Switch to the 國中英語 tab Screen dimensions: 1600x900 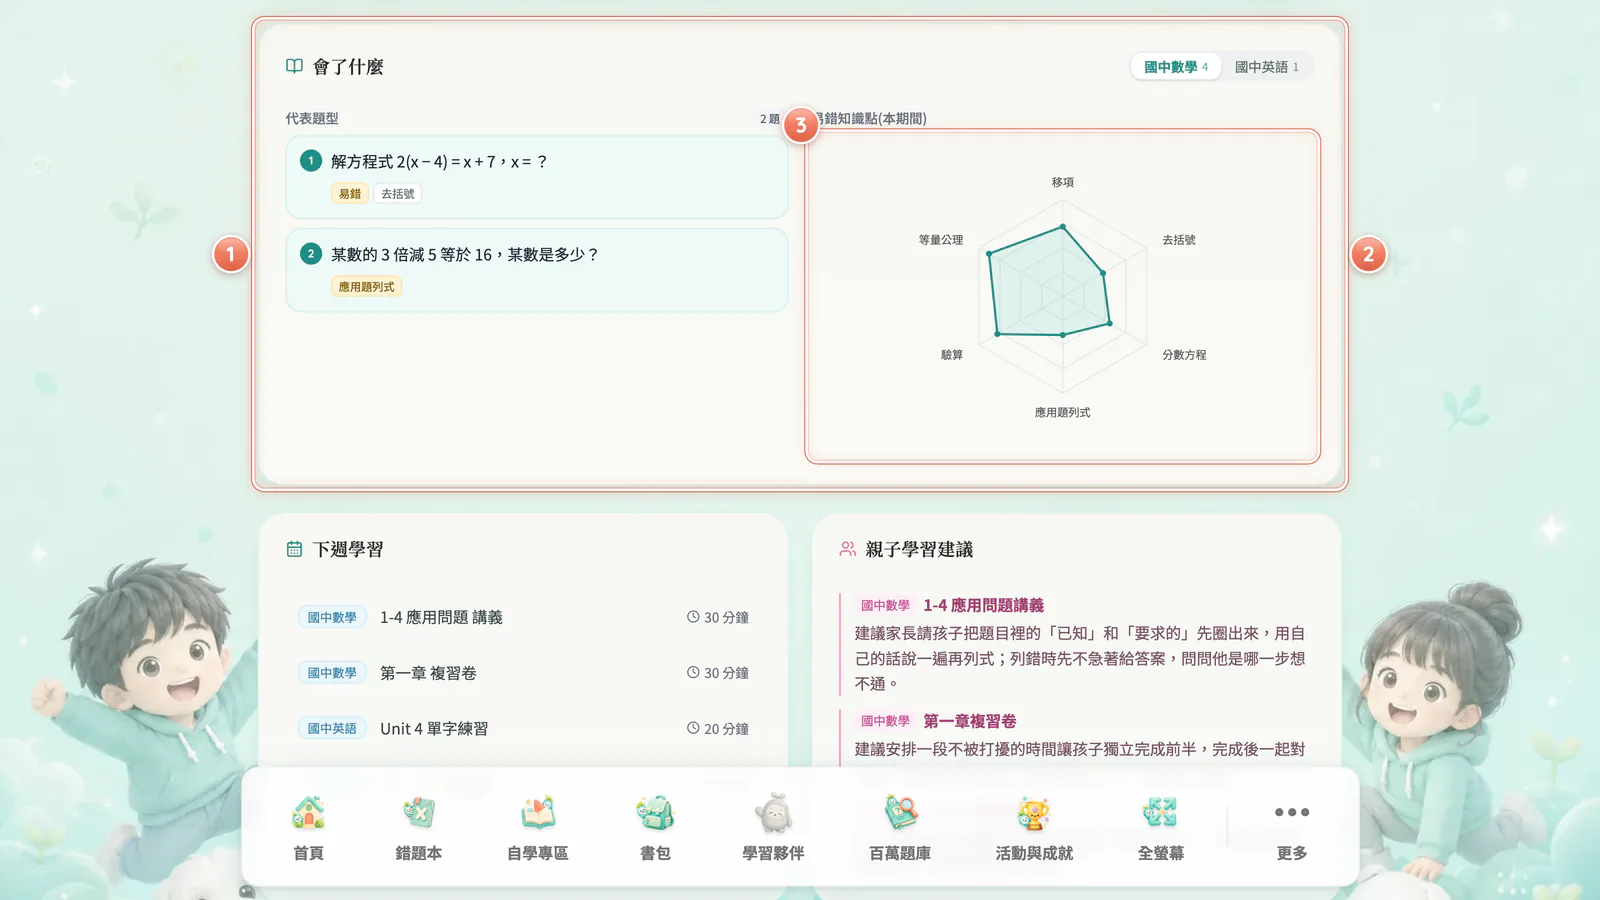[x=1266, y=67]
